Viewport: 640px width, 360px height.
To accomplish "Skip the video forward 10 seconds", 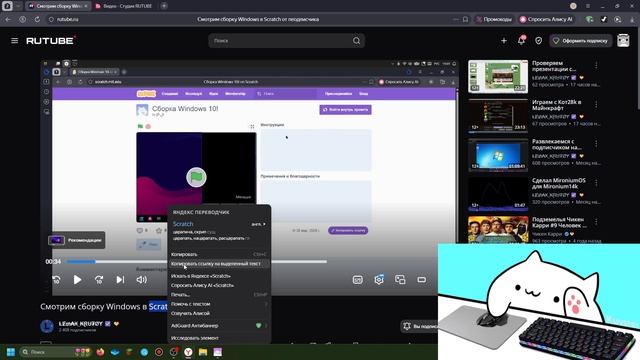I will pos(98,280).
